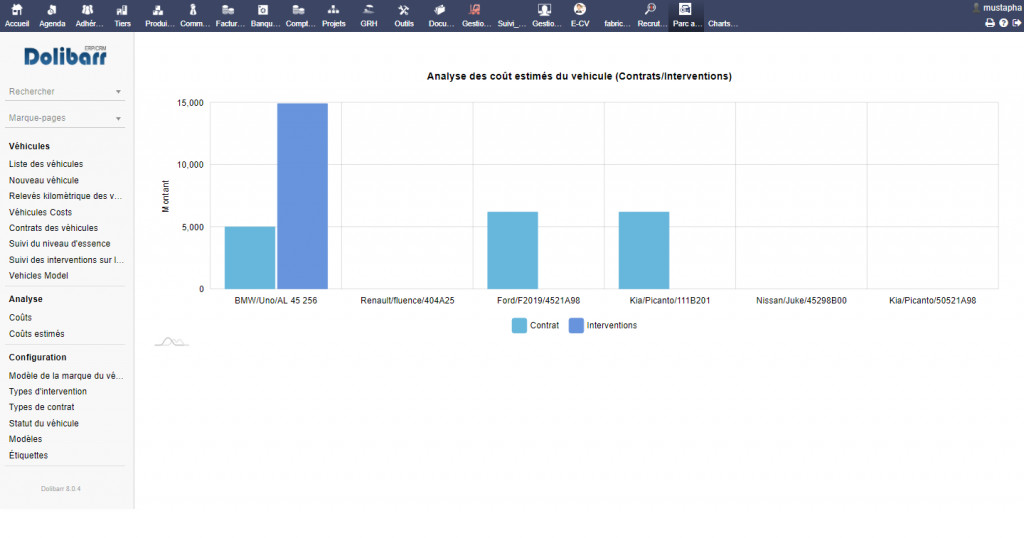Click the Dolibarr logo
This screenshot has width=1024, height=538.
tap(65, 56)
